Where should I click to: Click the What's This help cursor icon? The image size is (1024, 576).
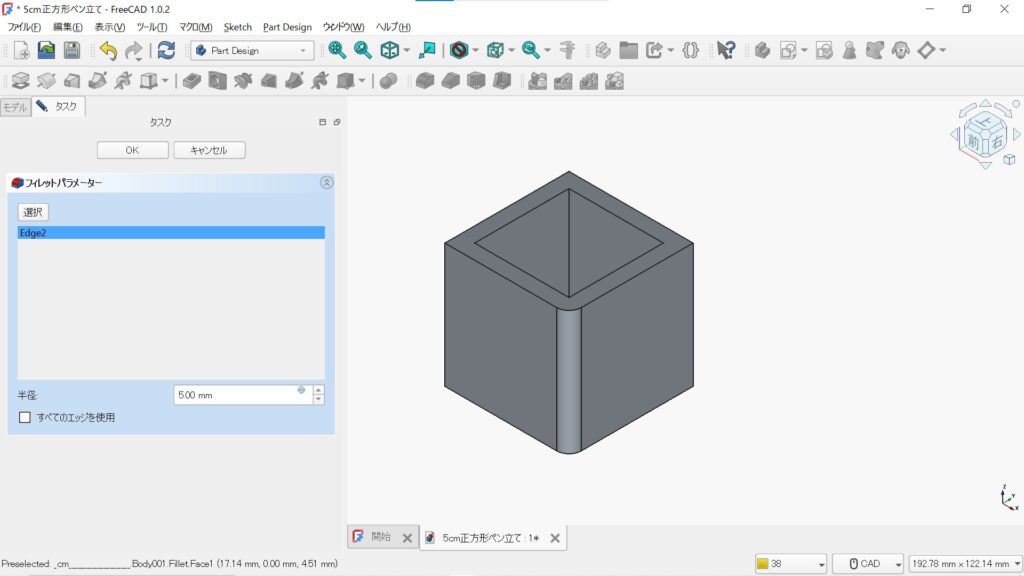click(x=726, y=50)
